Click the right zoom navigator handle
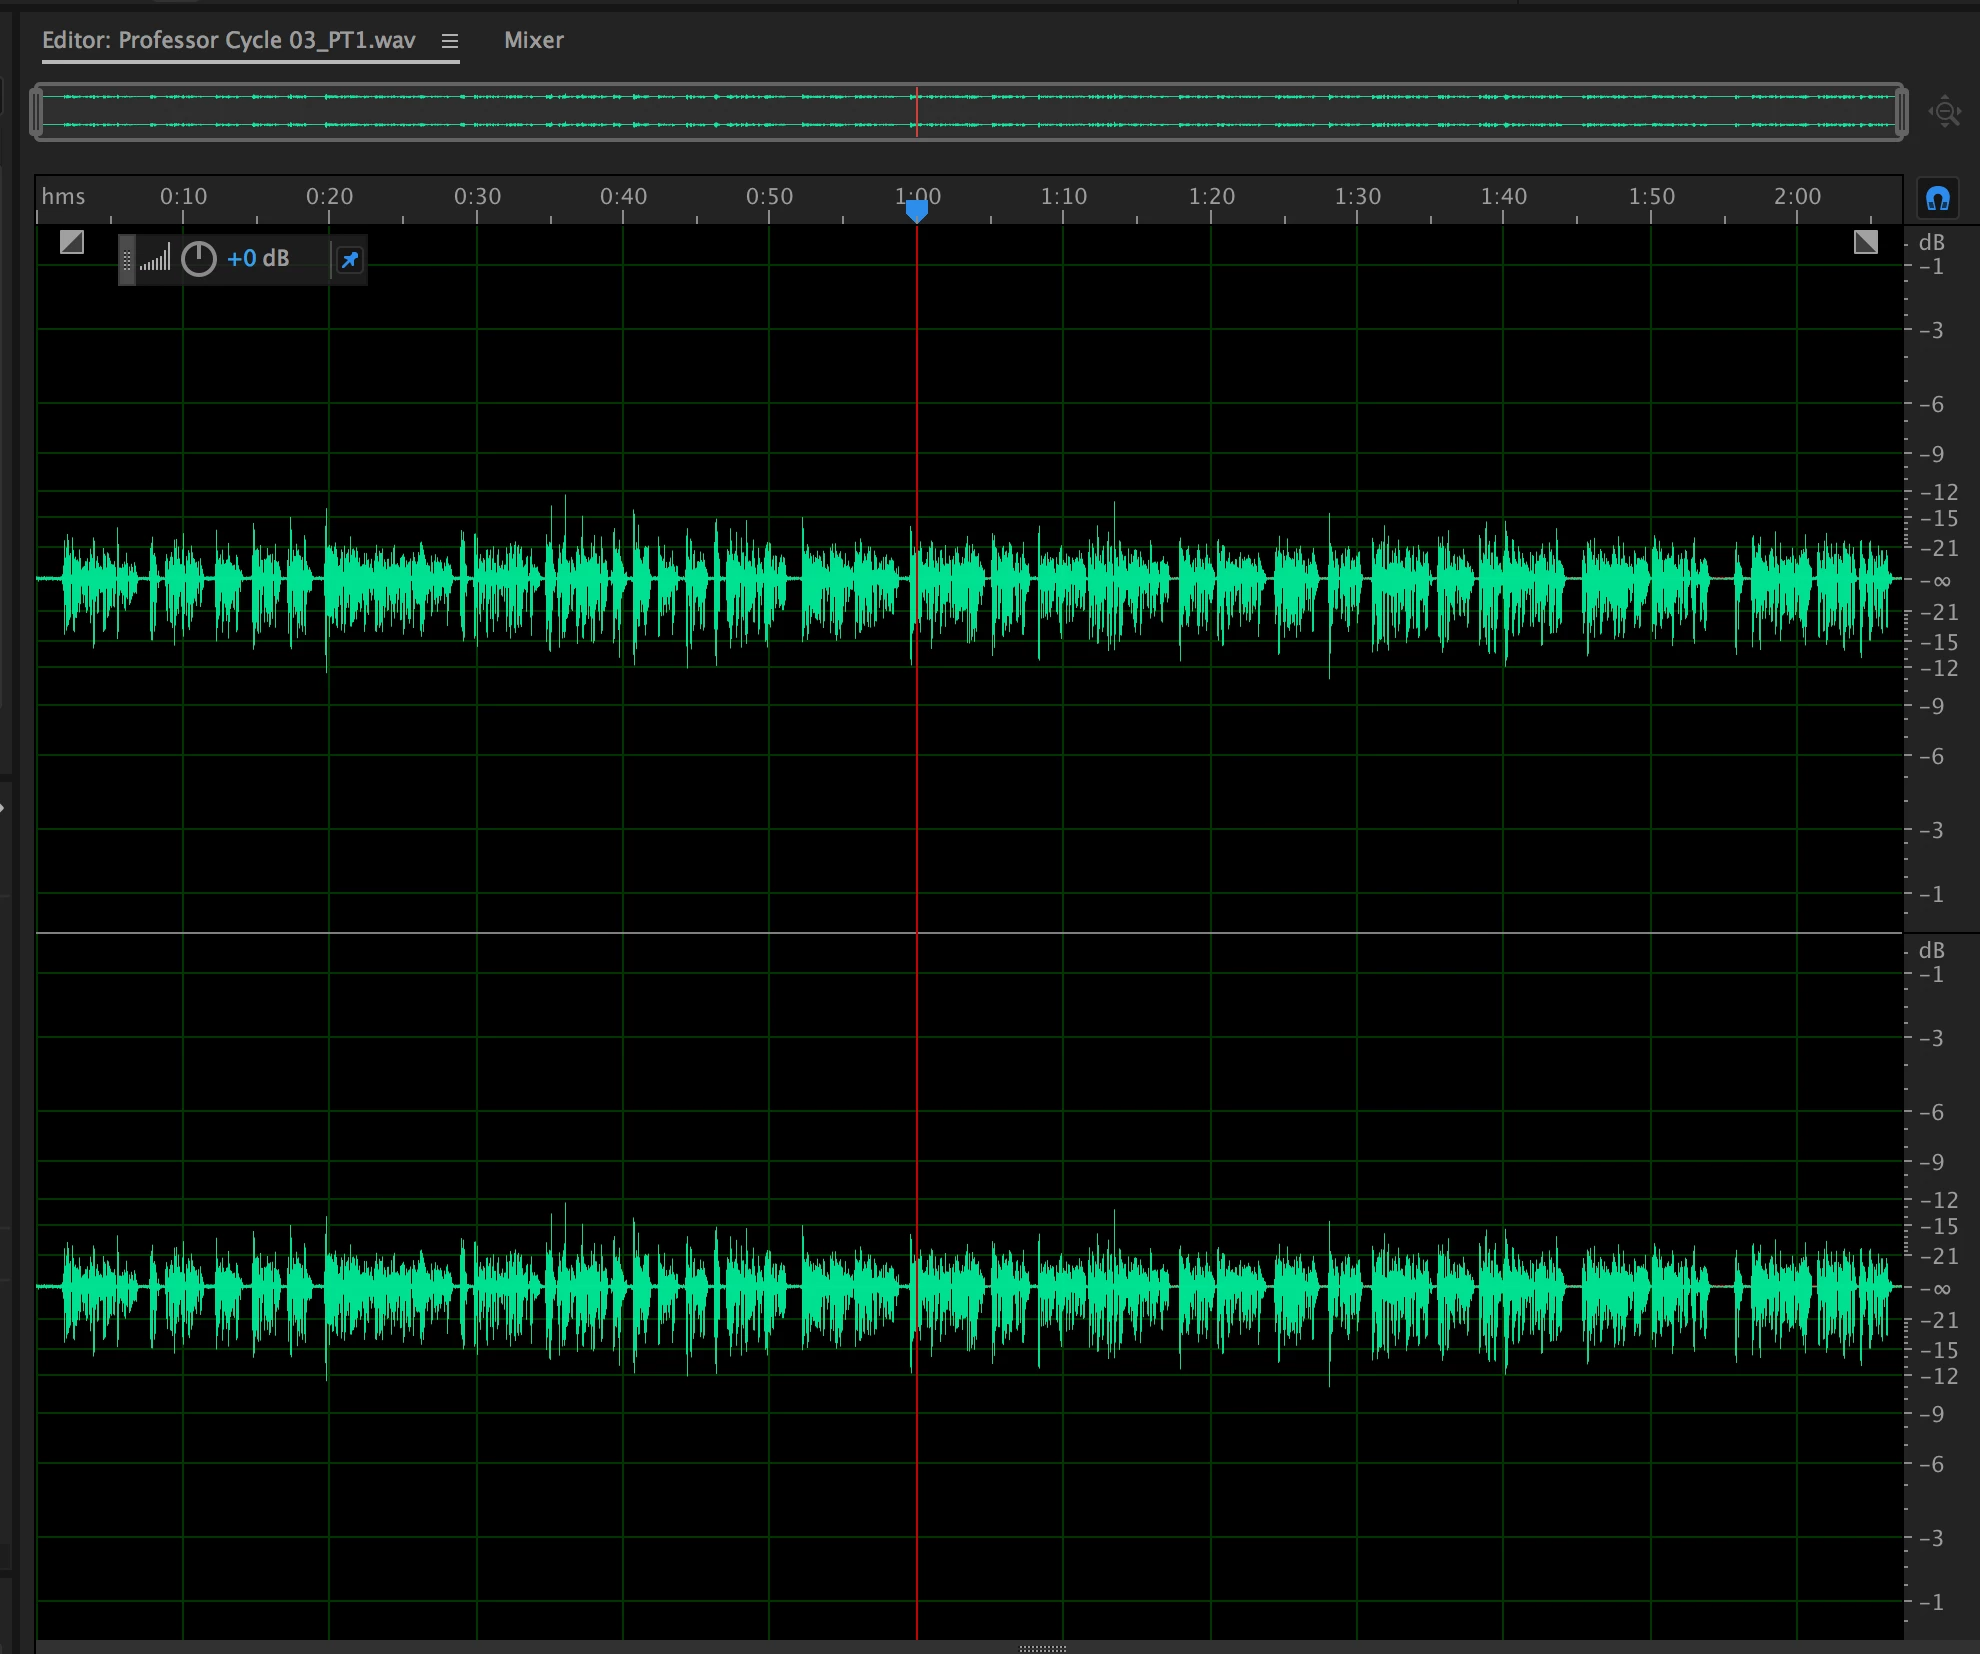This screenshot has height=1654, width=1980. coord(1901,111)
